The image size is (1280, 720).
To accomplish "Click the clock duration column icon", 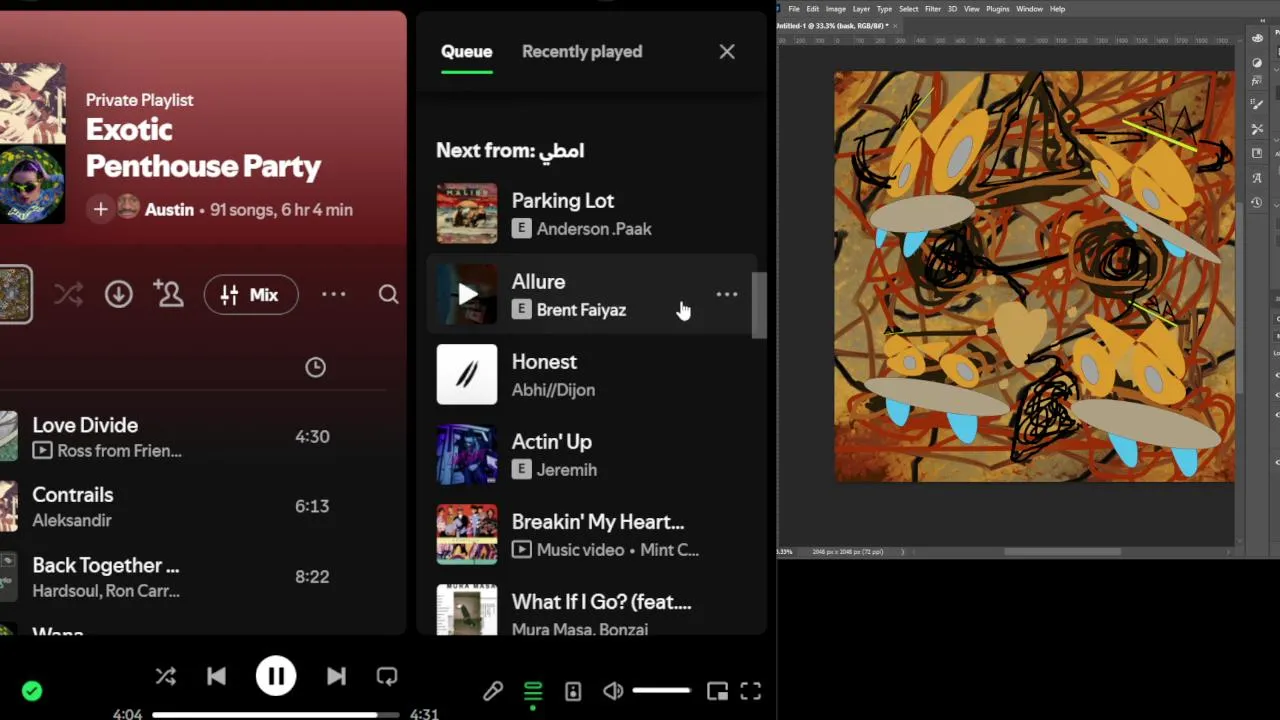I will click(x=315, y=367).
